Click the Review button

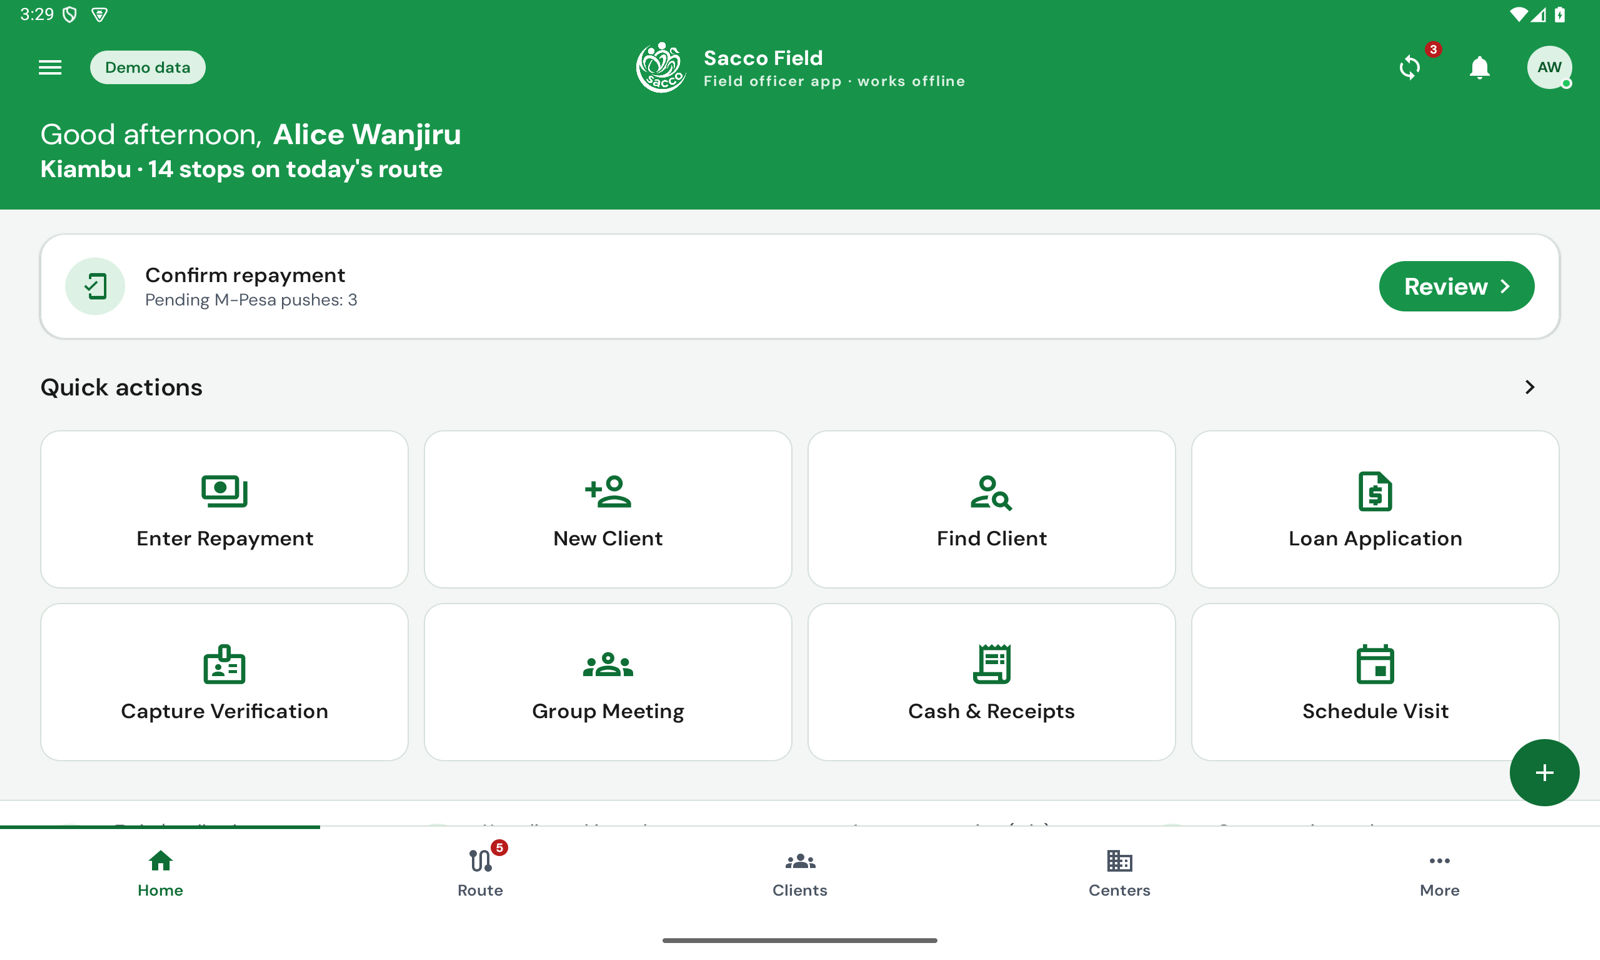click(x=1456, y=286)
